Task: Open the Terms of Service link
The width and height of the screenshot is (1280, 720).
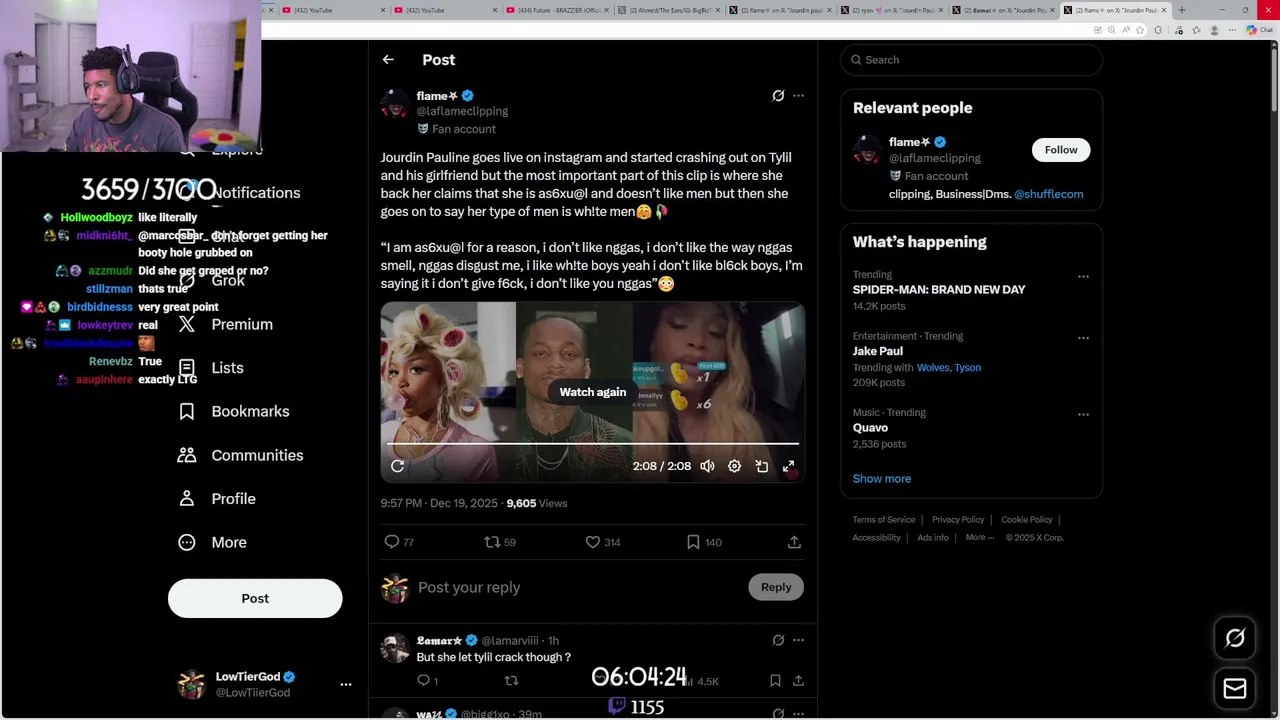Action: 884,520
